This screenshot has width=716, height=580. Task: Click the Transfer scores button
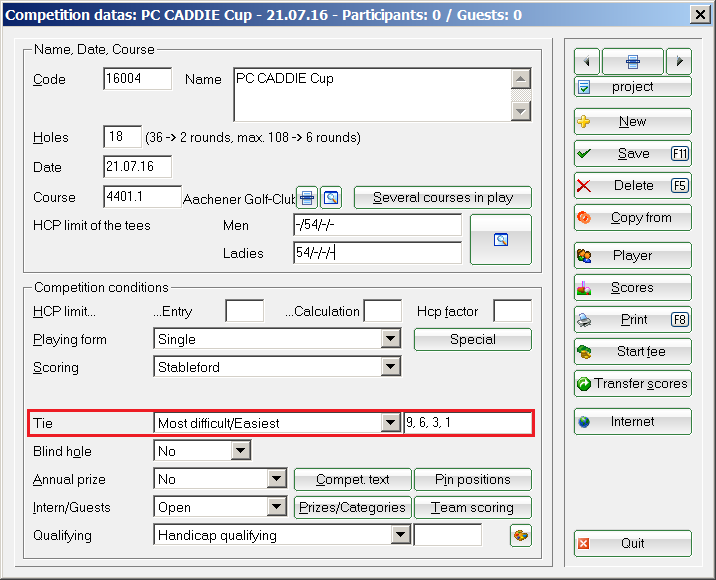(632, 384)
